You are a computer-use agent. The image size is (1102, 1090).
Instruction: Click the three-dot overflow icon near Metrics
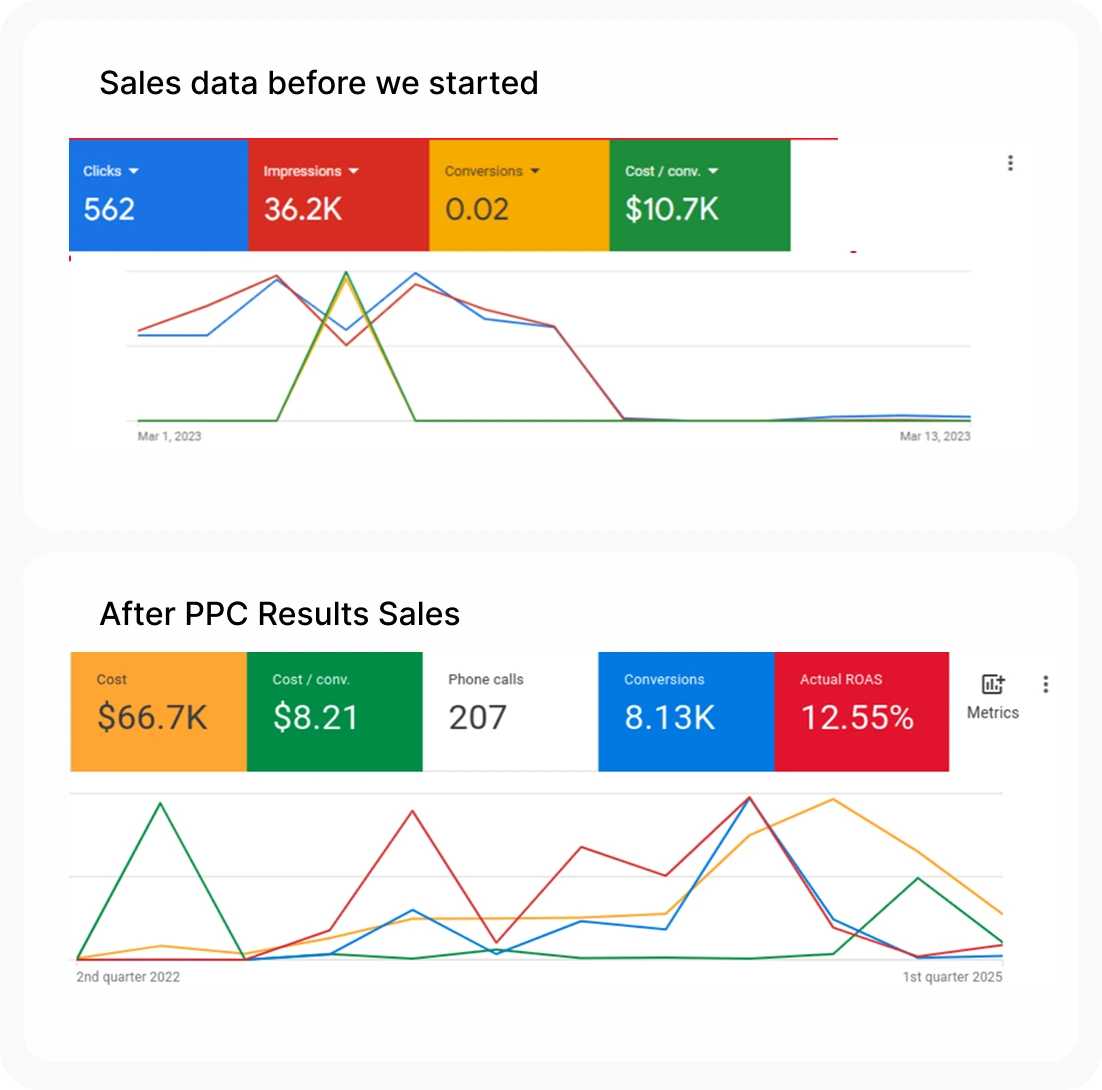click(x=1045, y=684)
